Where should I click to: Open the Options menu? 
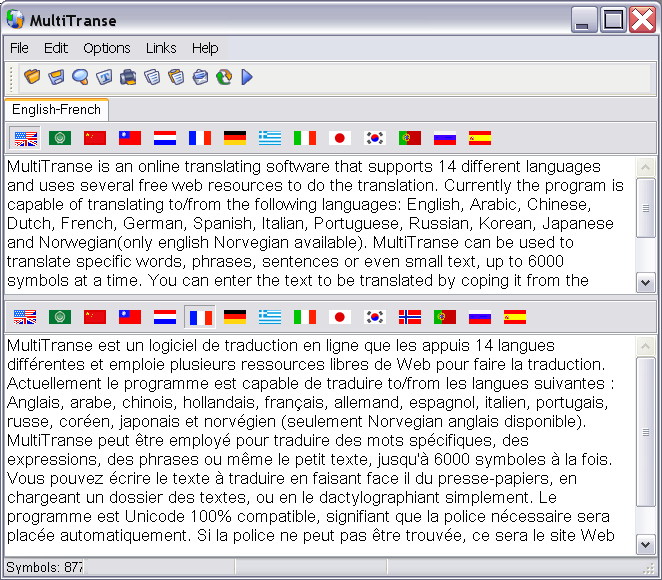[107, 48]
